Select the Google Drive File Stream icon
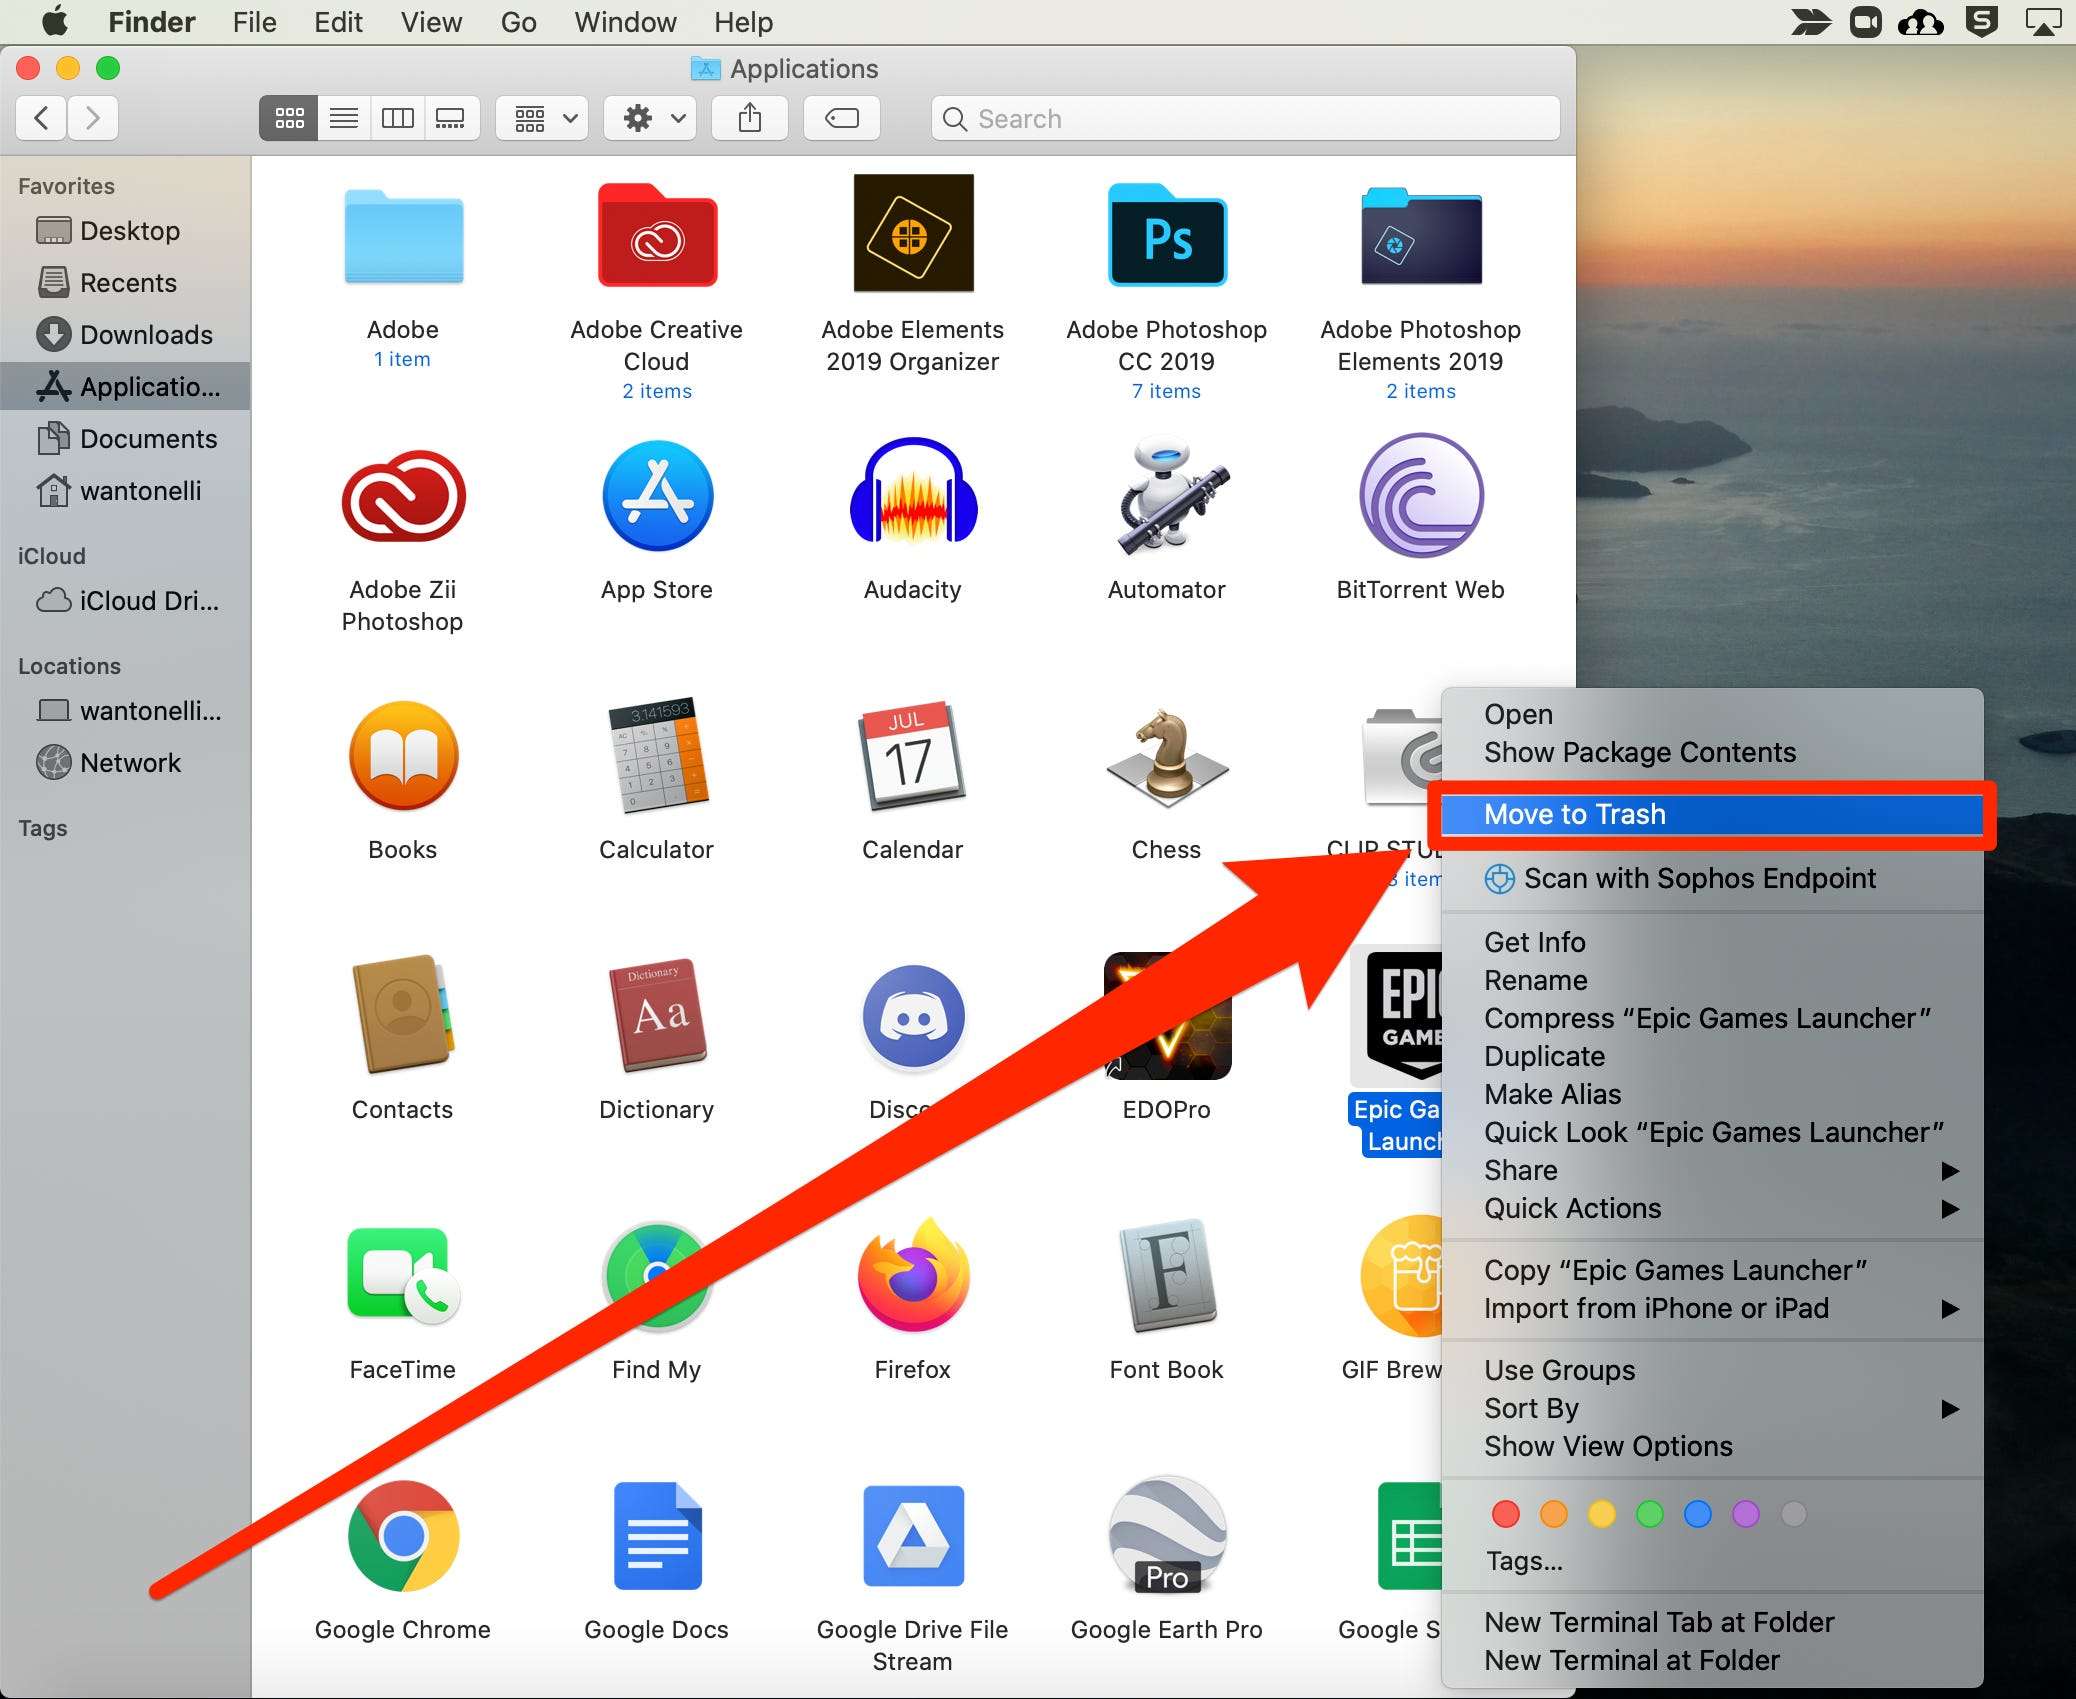2076x1699 pixels. [x=913, y=1535]
